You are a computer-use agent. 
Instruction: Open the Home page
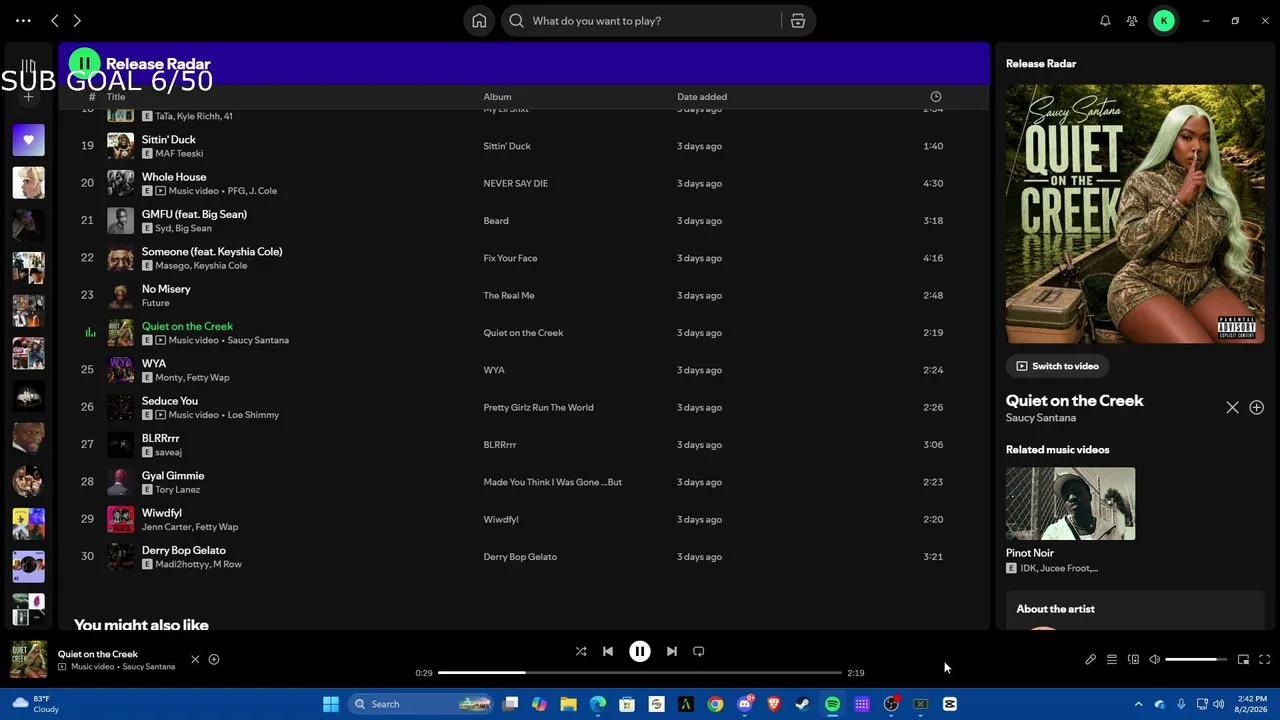coord(479,20)
